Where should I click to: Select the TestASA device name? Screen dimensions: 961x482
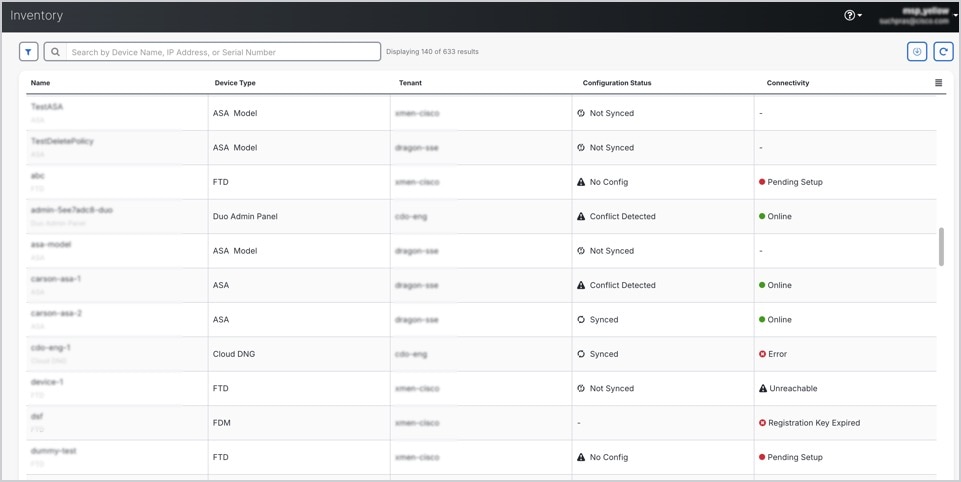[x=47, y=107]
